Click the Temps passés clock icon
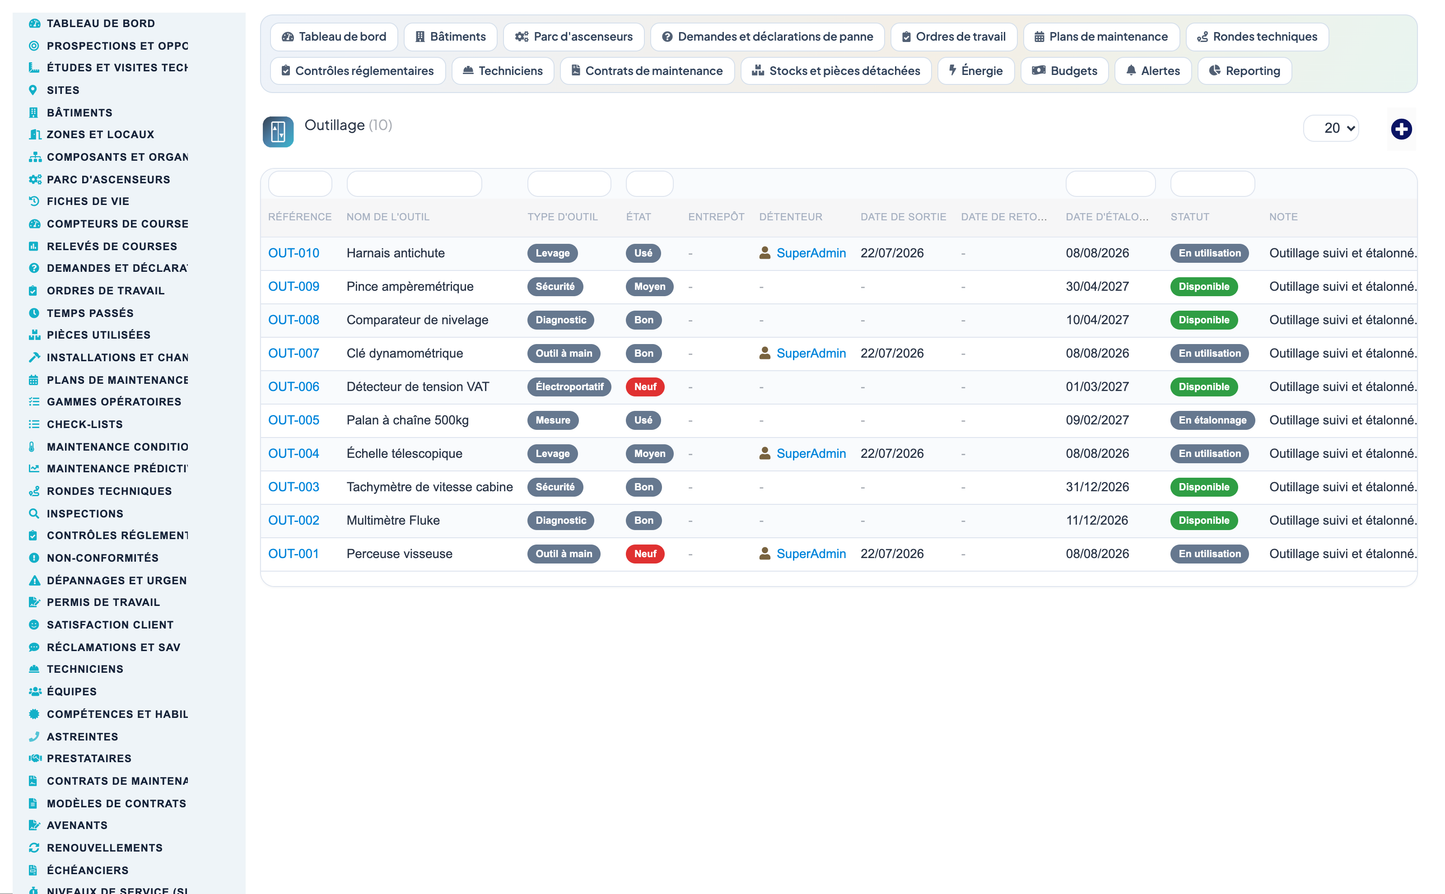Image resolution: width=1445 pixels, height=894 pixels. pyautogui.click(x=34, y=313)
